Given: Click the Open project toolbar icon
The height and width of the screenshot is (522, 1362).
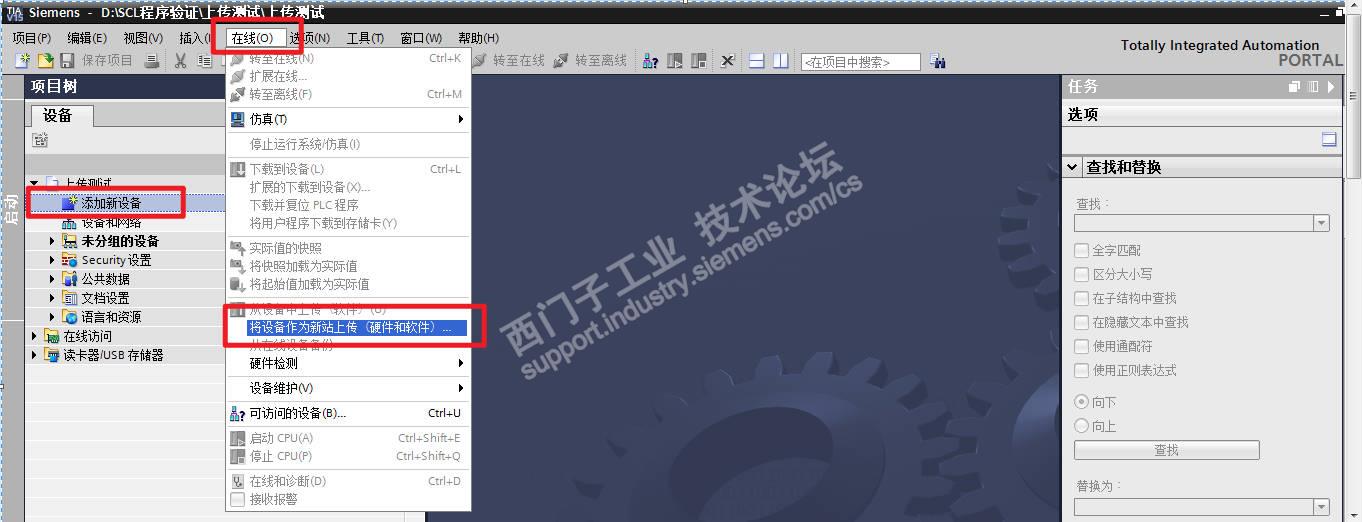Looking at the screenshot, I should [45, 61].
